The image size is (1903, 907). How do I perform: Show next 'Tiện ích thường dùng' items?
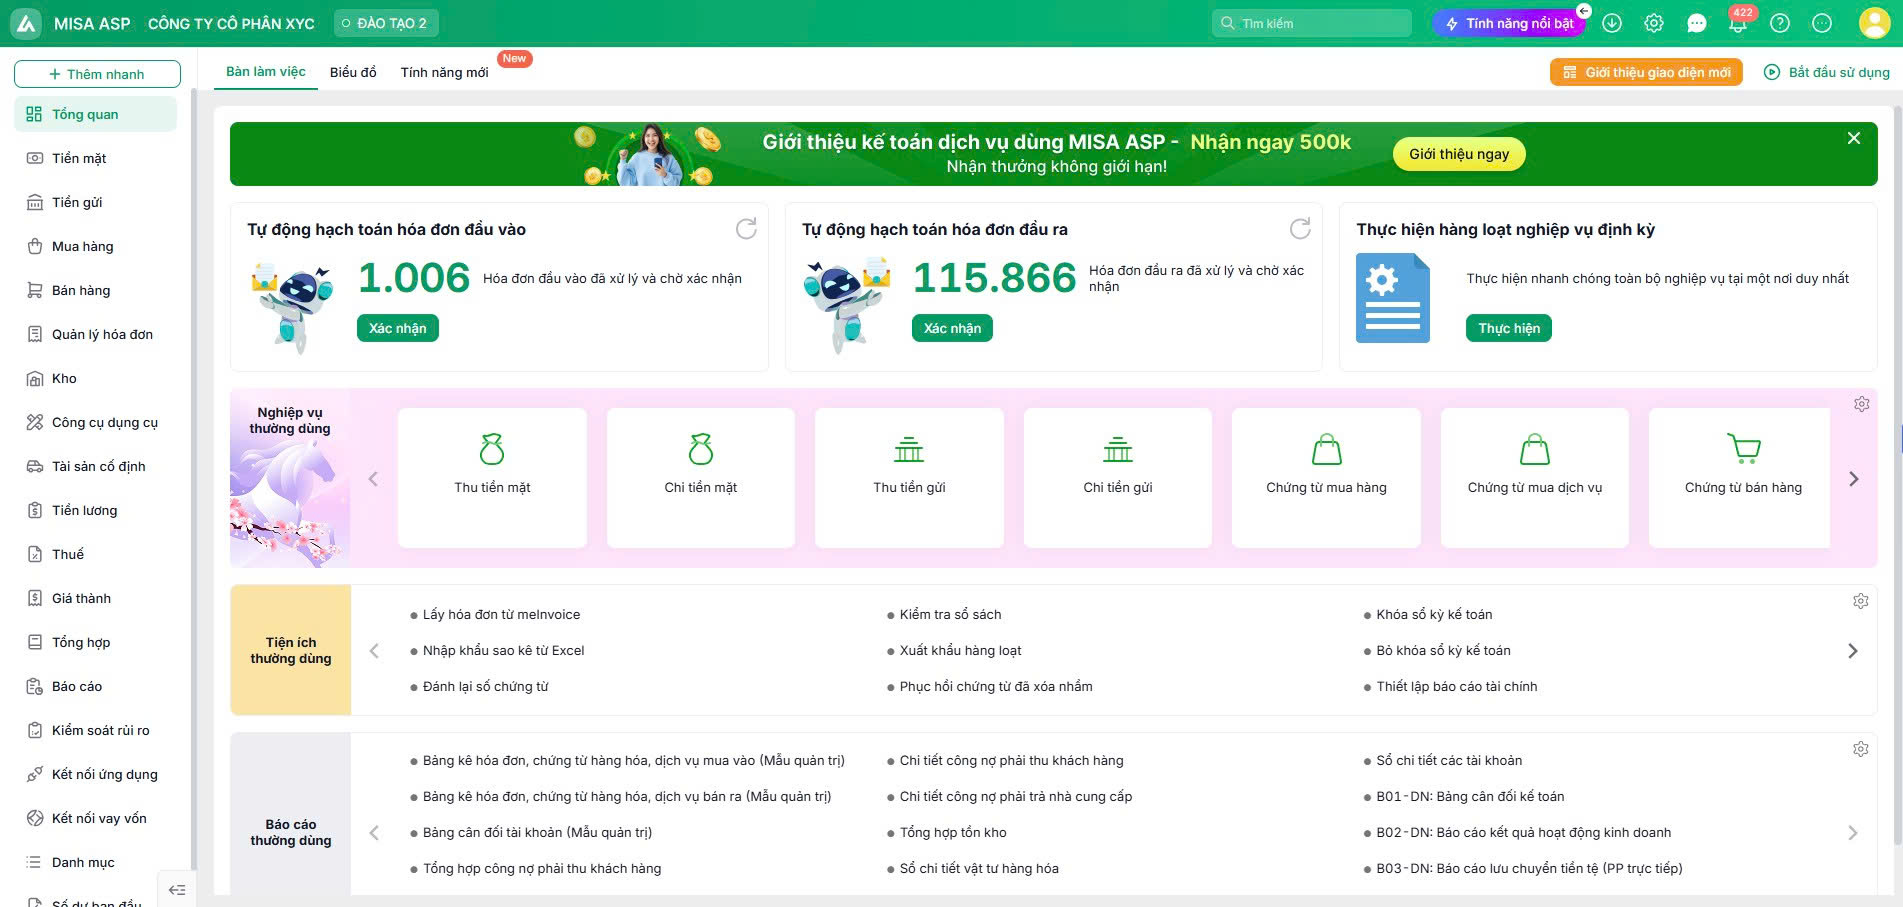(x=1852, y=651)
